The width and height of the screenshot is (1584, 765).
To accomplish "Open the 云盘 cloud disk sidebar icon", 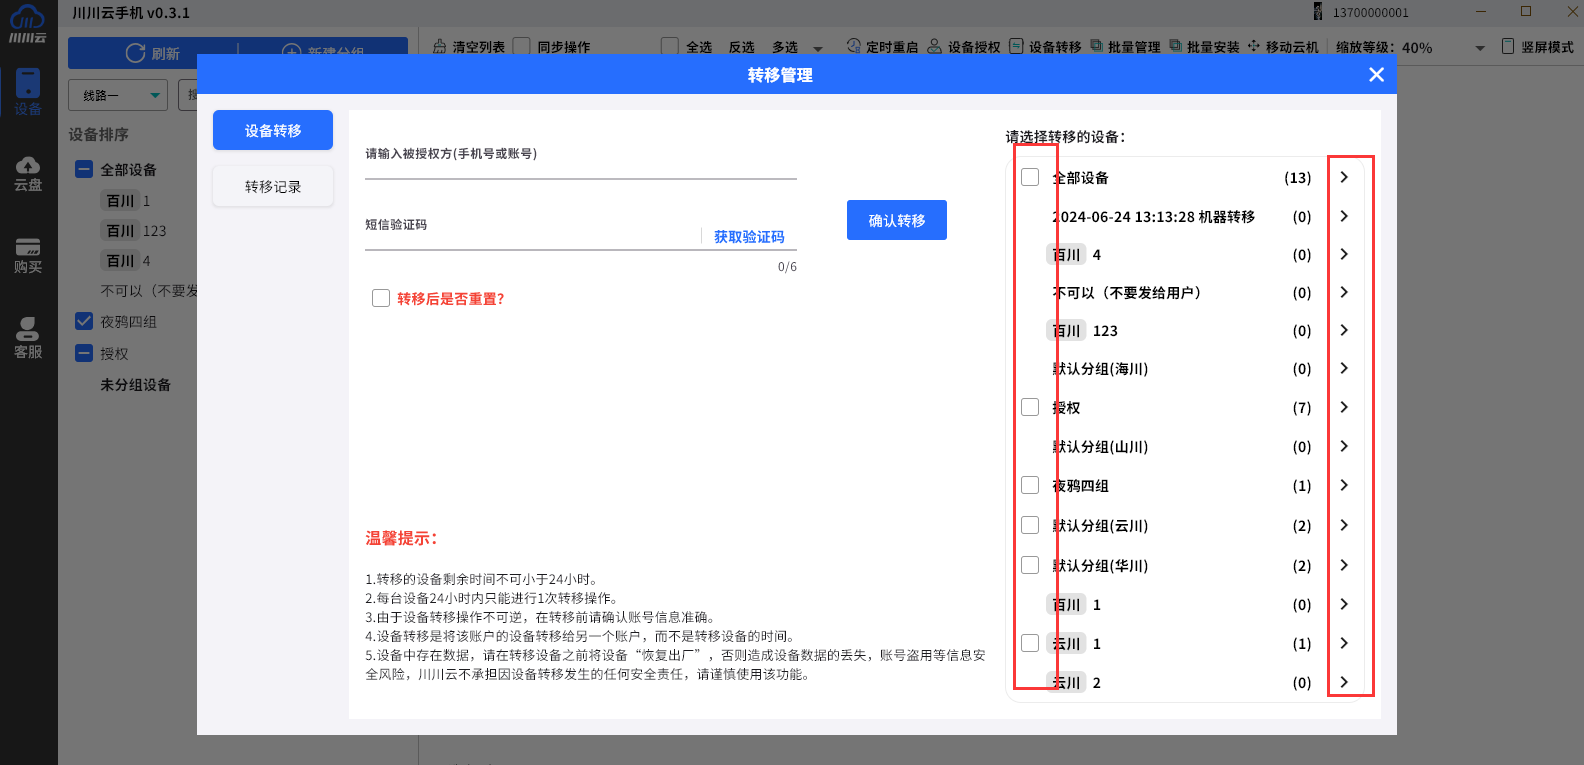I will click(28, 173).
